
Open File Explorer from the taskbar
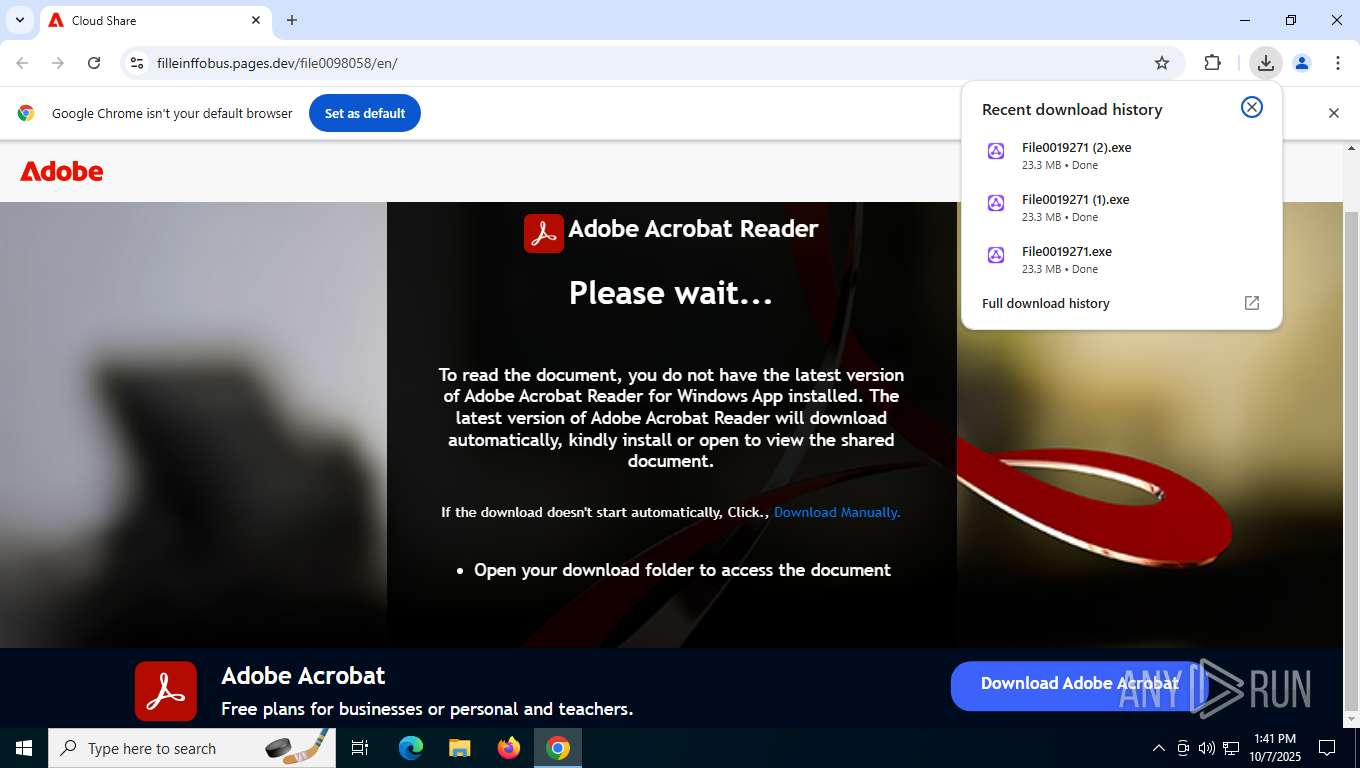tap(460, 748)
